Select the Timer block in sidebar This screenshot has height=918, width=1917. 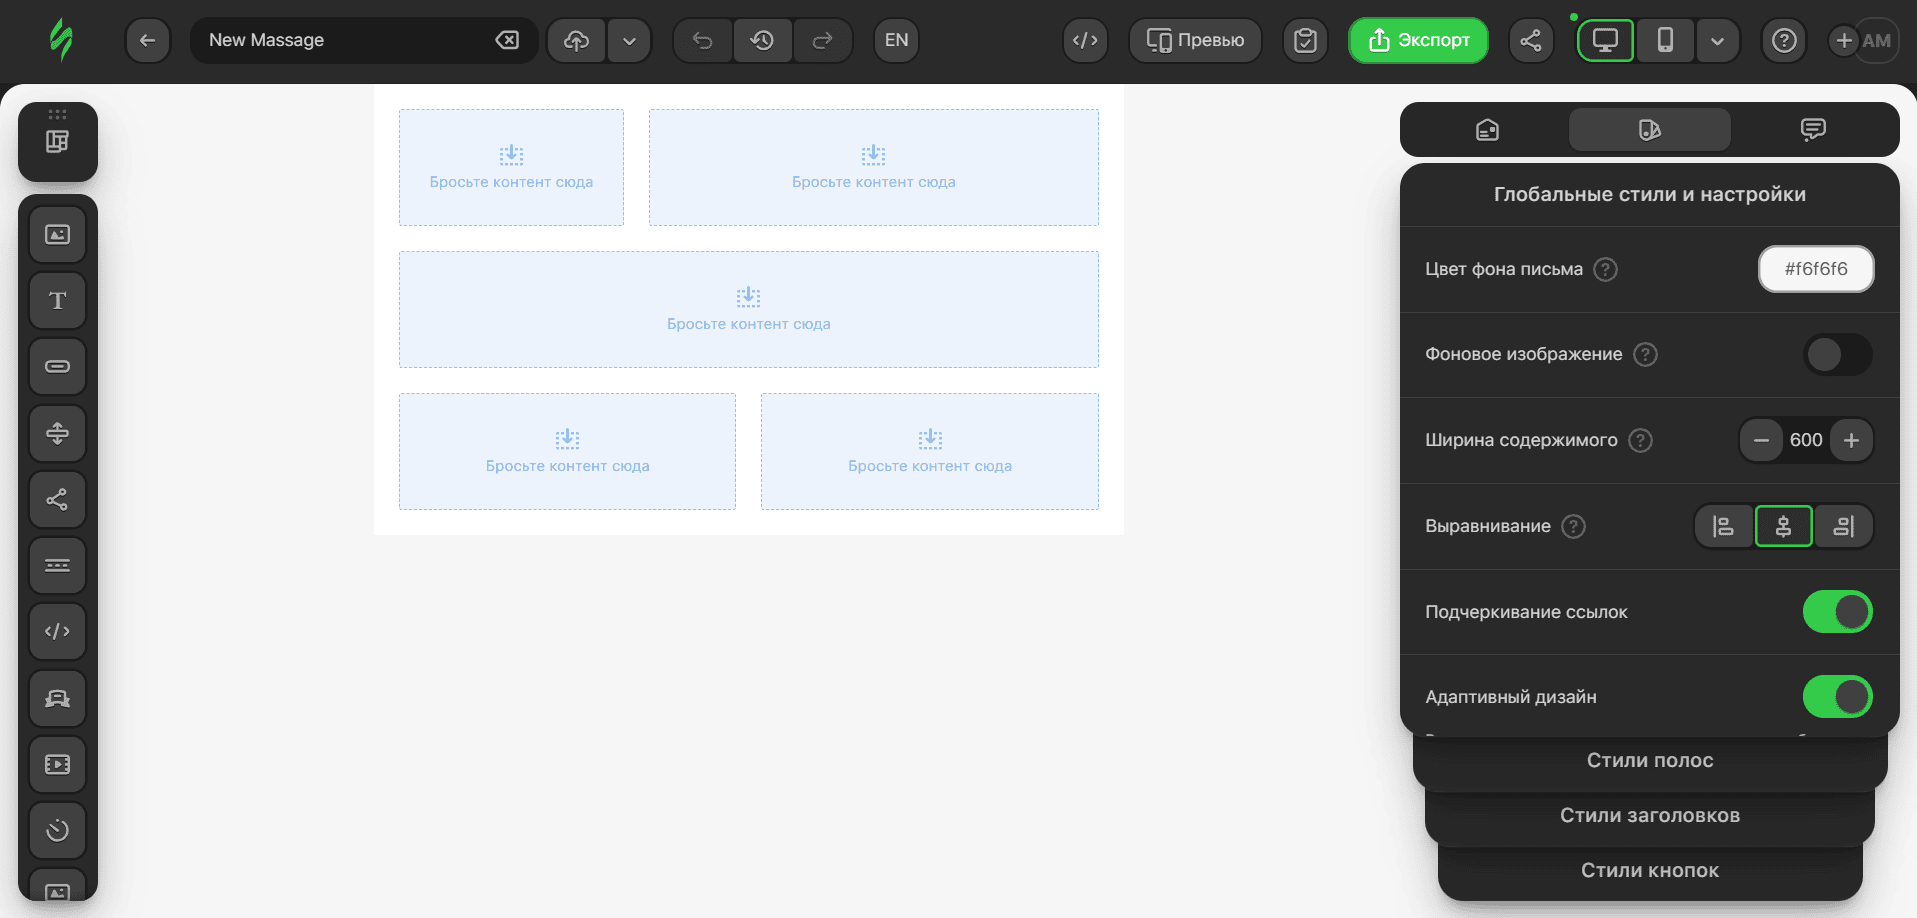58,830
